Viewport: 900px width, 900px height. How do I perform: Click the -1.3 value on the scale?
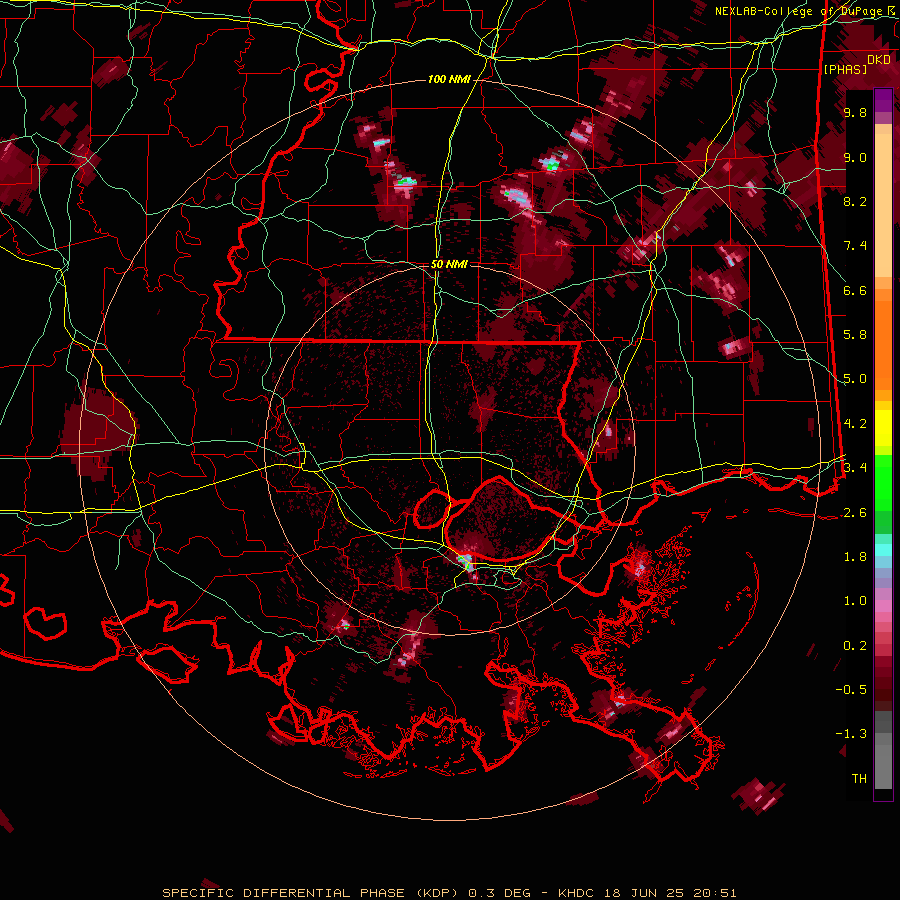coord(851,734)
